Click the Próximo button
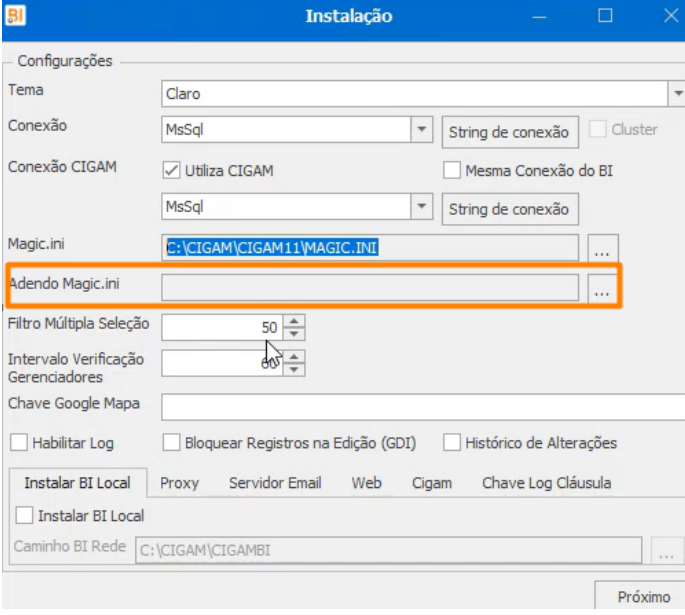 (x=643, y=596)
